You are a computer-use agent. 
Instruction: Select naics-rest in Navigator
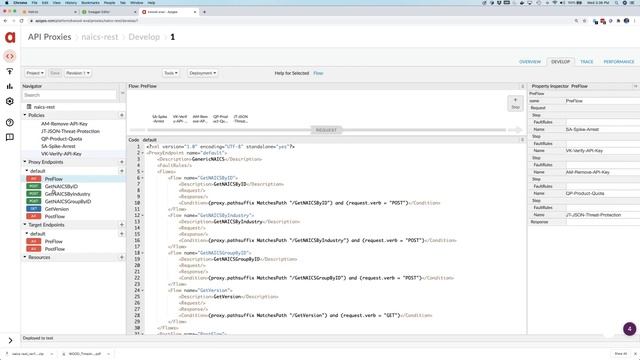(44, 107)
